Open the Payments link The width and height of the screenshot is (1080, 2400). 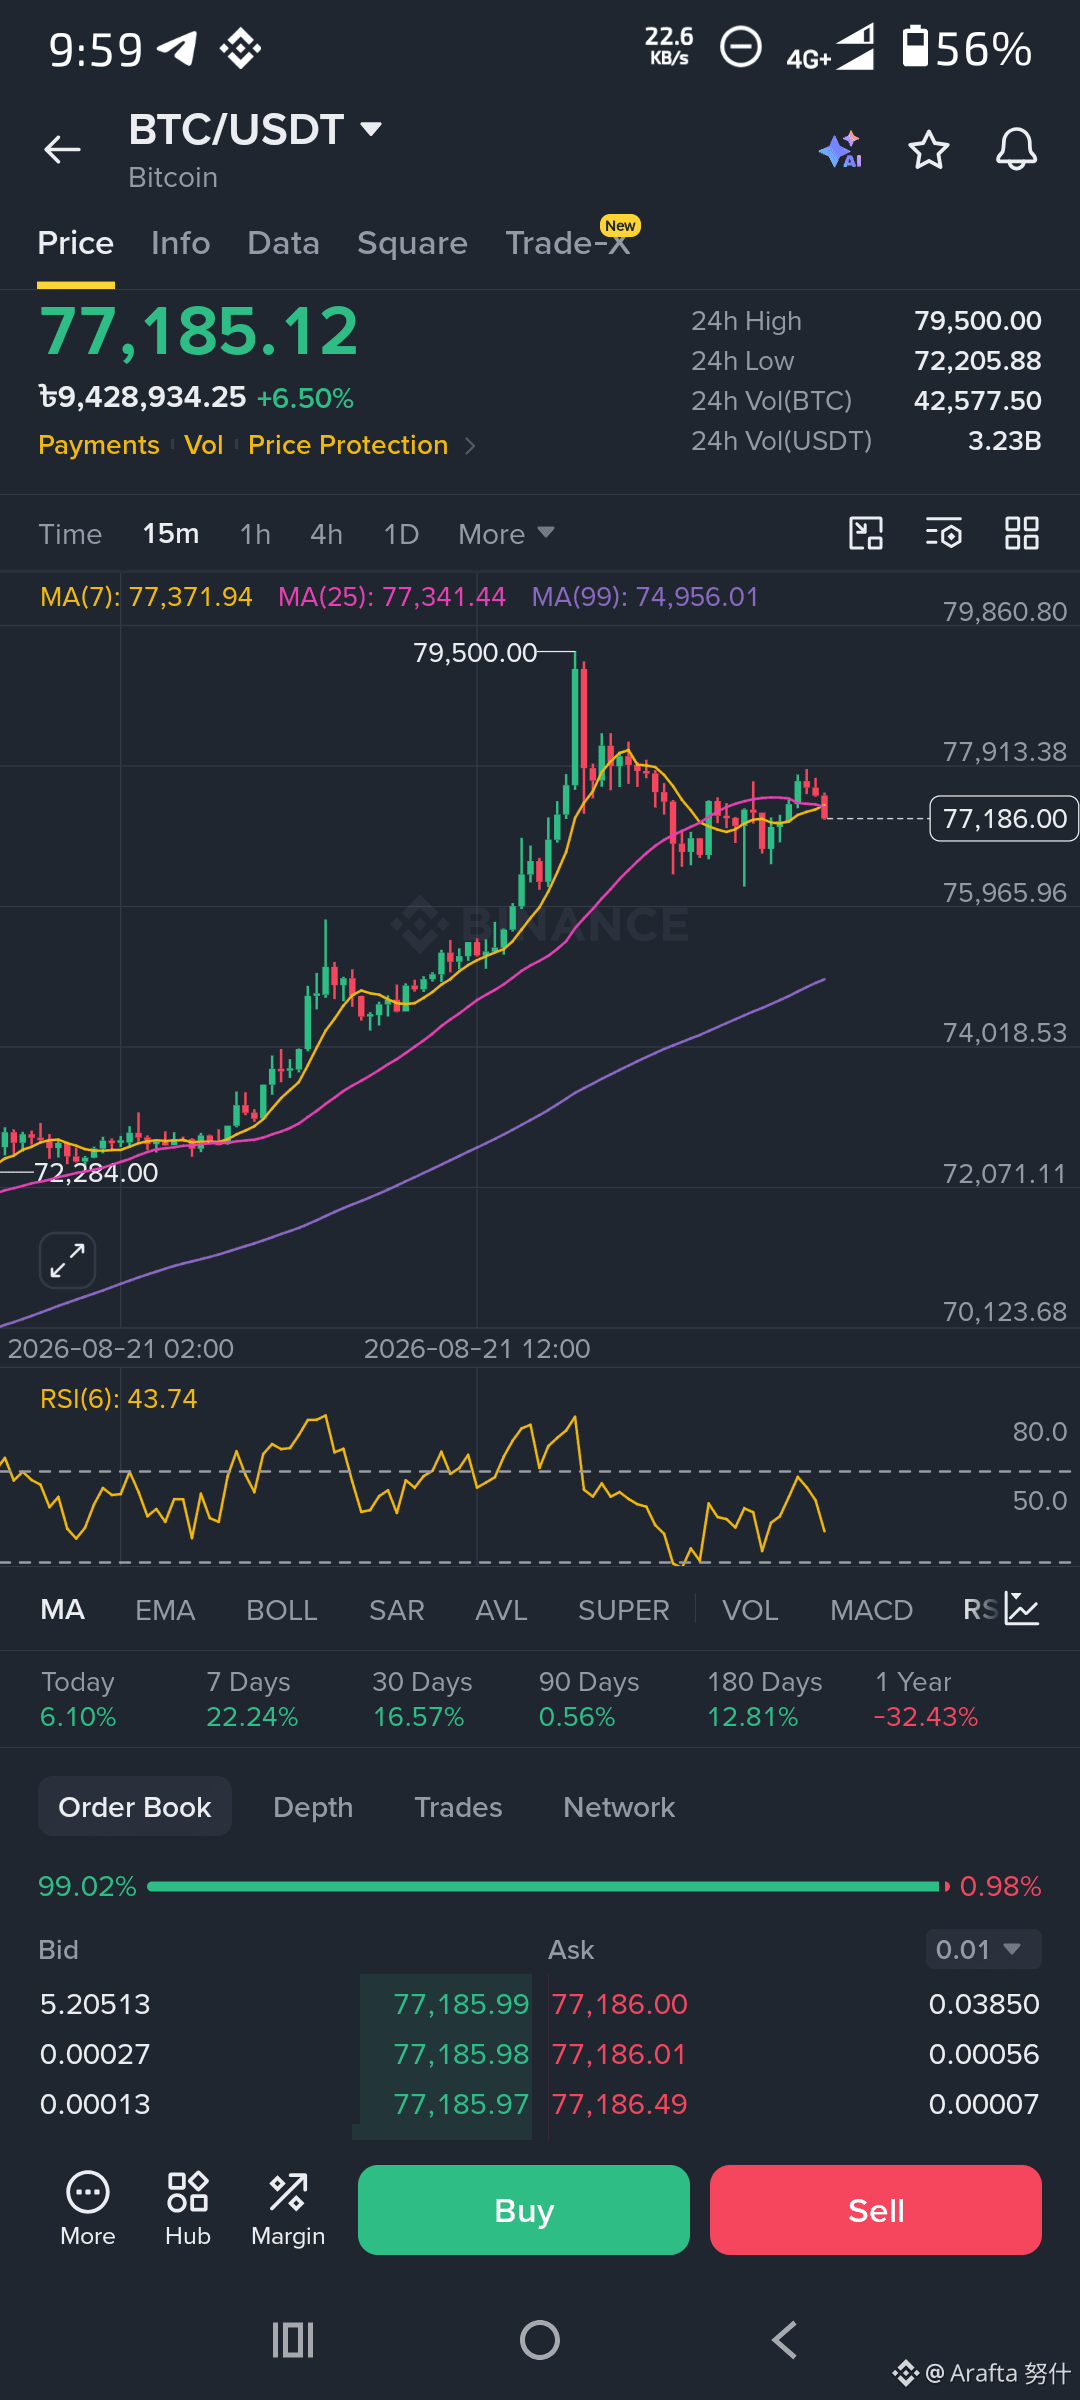pos(99,445)
